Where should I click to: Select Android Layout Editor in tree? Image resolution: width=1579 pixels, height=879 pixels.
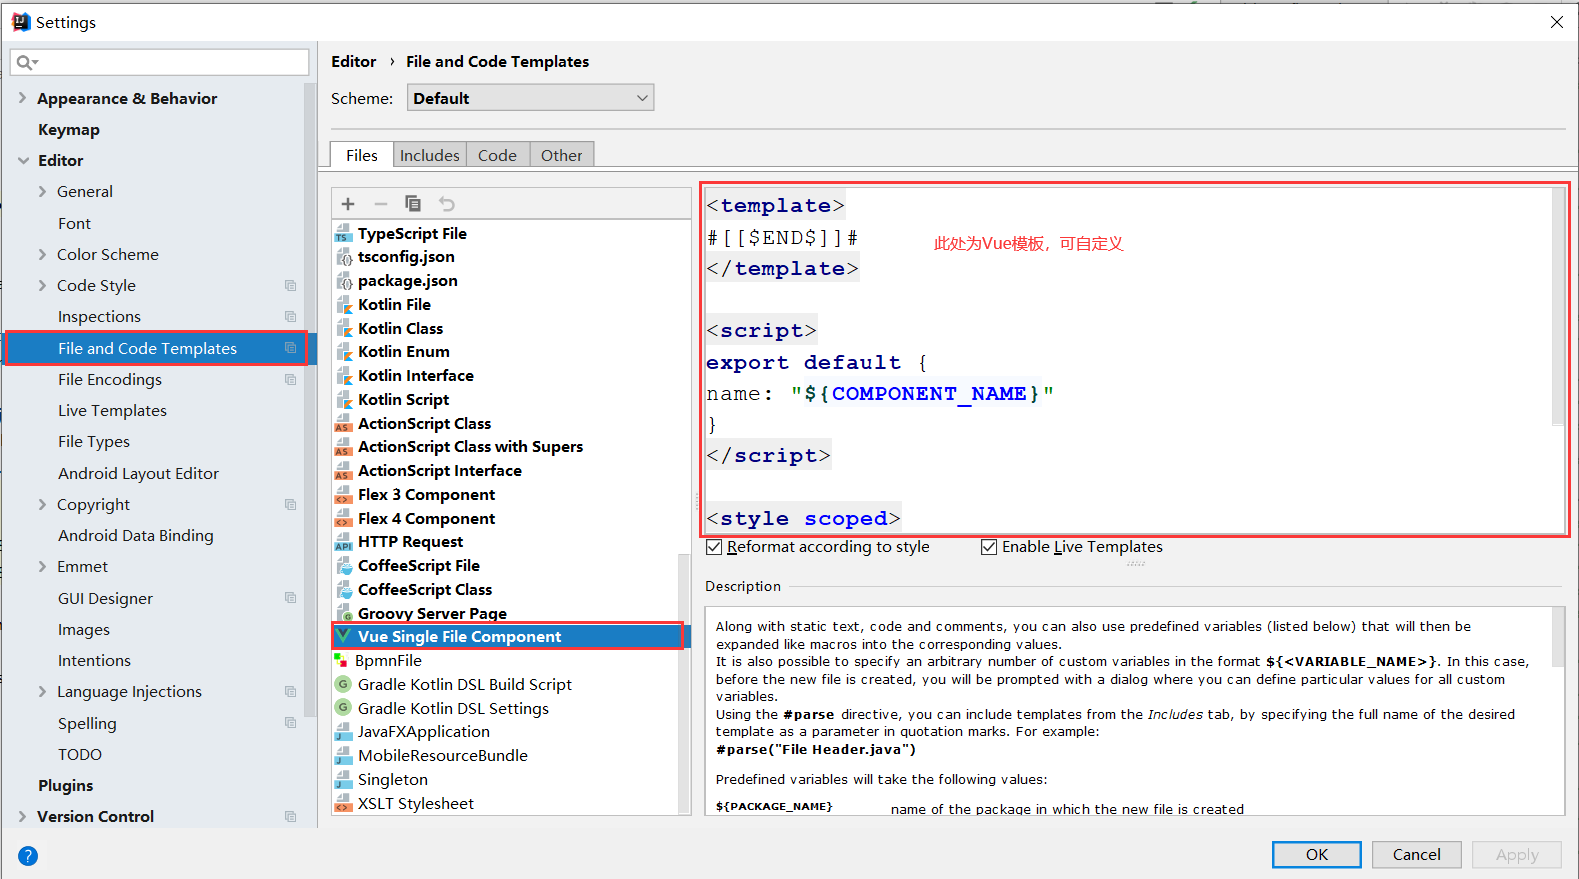pyautogui.click(x=138, y=473)
